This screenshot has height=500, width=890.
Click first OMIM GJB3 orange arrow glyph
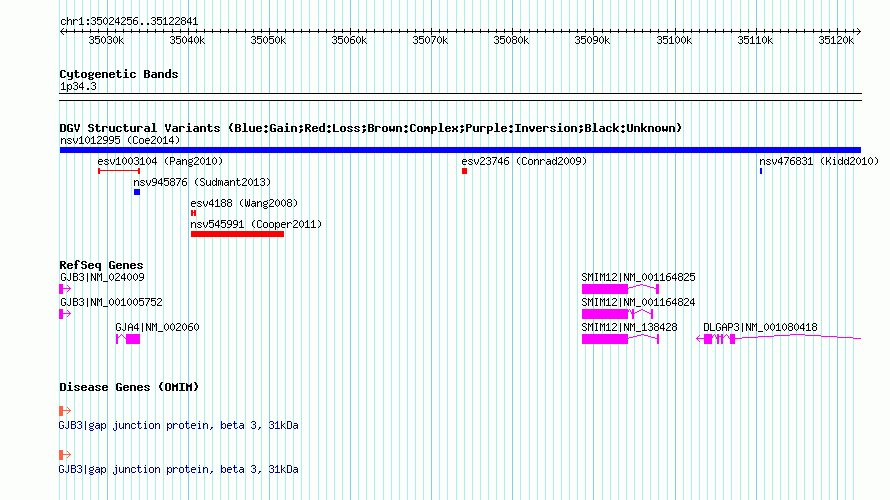[x=65, y=410]
